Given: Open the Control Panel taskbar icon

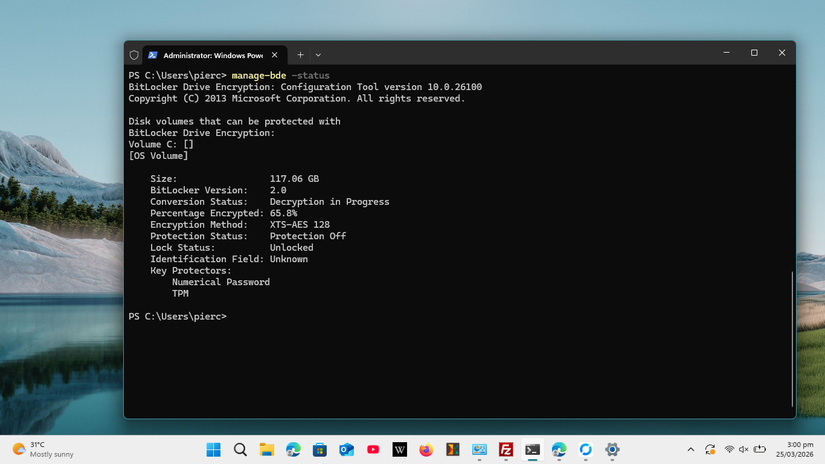Looking at the screenshot, I should coord(479,450).
